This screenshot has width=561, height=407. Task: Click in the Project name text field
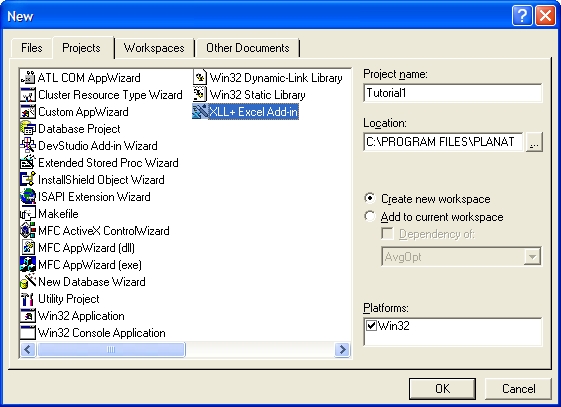pyautogui.click(x=453, y=93)
